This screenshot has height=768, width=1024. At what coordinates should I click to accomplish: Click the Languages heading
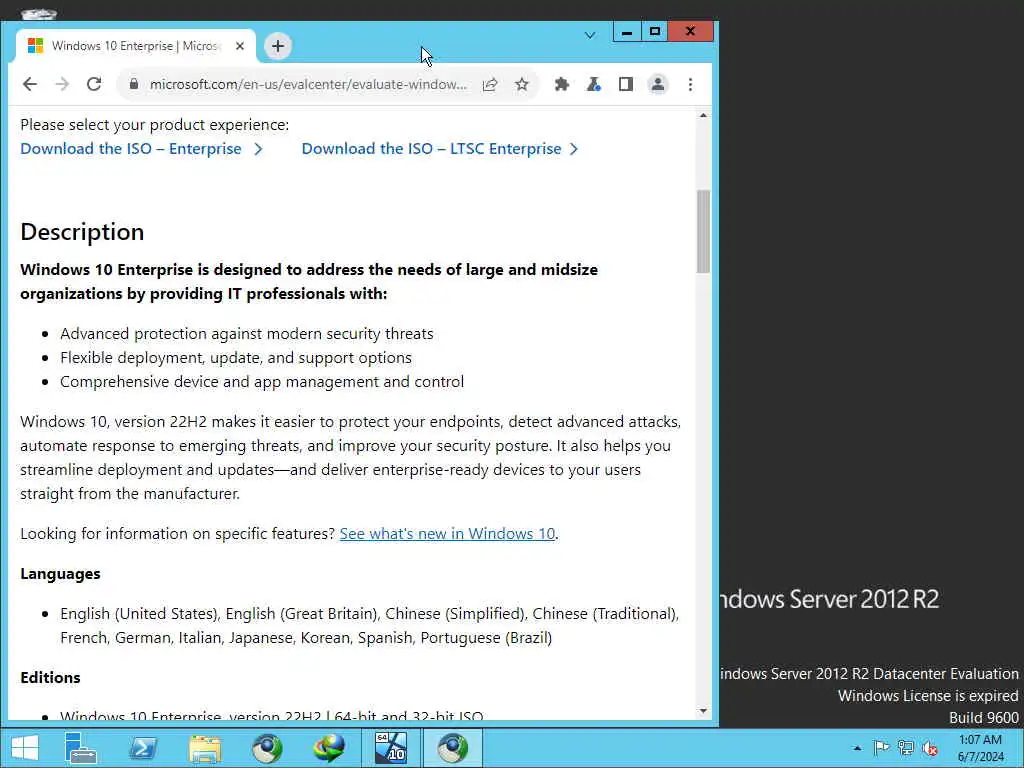[x=60, y=573]
